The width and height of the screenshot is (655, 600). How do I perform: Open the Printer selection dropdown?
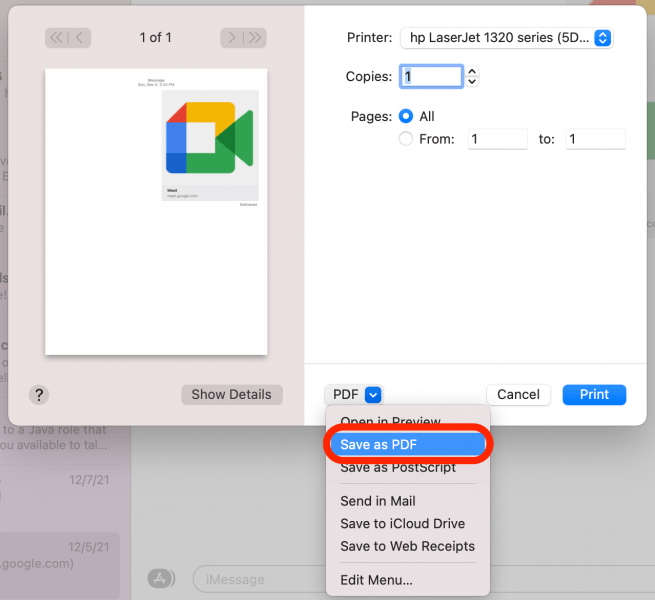pos(506,38)
